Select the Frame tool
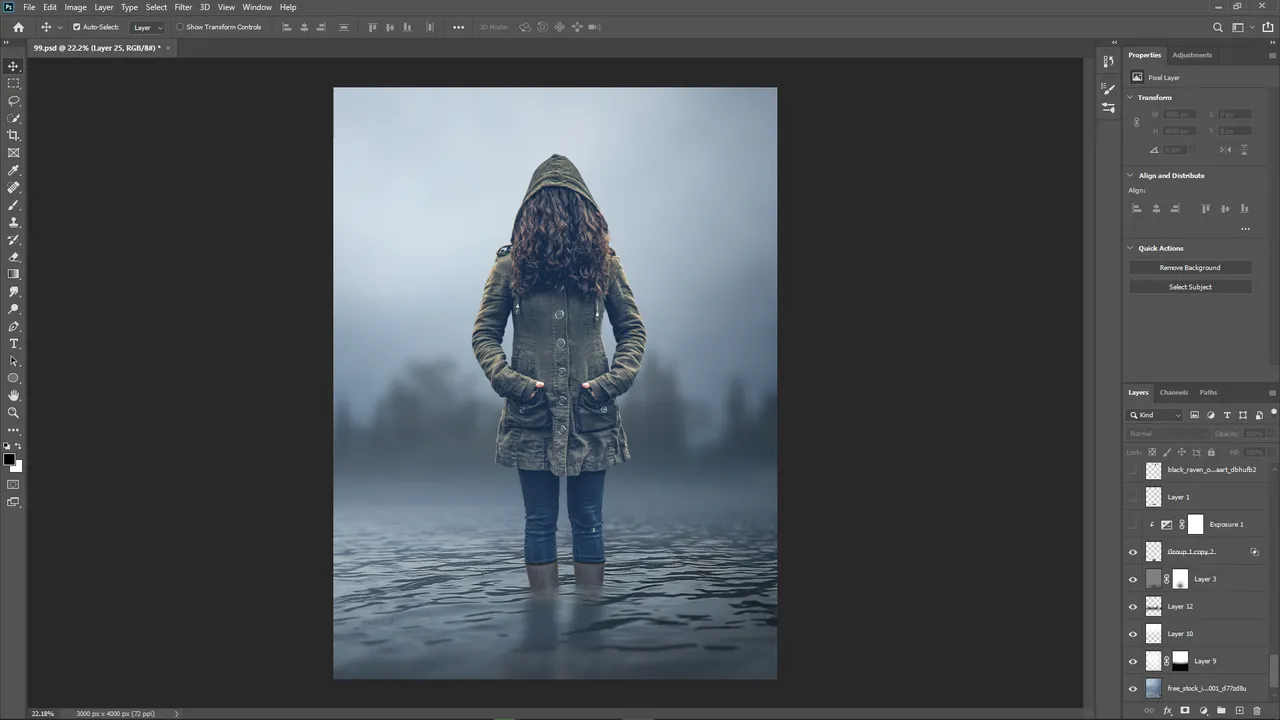1280x720 pixels. pyautogui.click(x=13, y=153)
